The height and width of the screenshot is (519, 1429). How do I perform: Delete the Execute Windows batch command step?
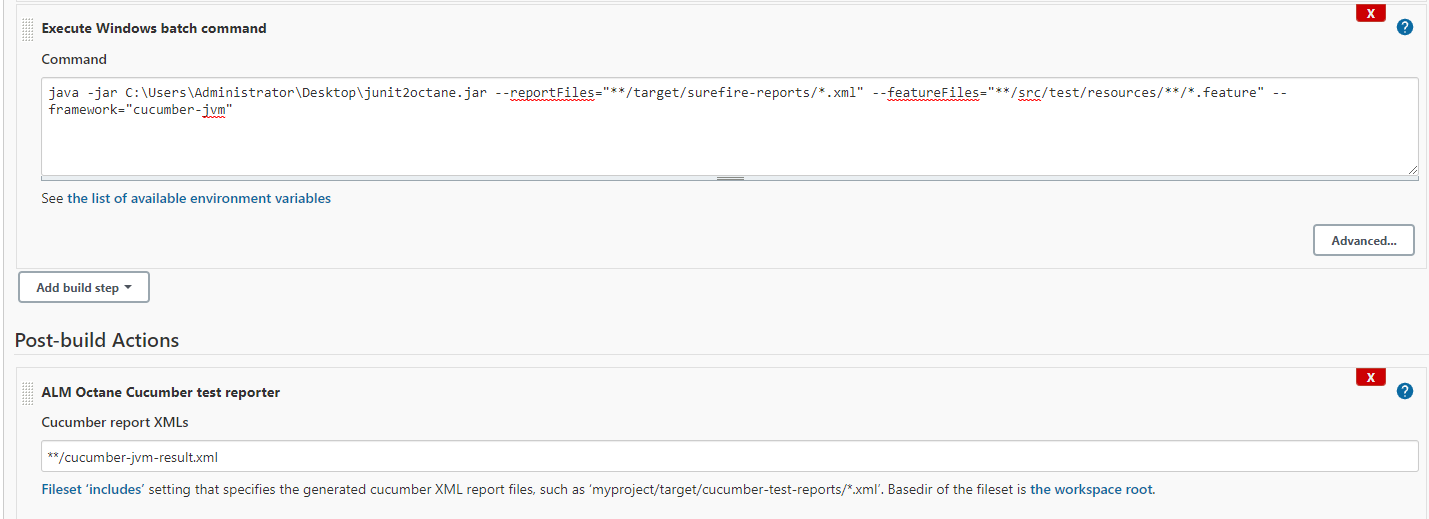tap(1370, 13)
